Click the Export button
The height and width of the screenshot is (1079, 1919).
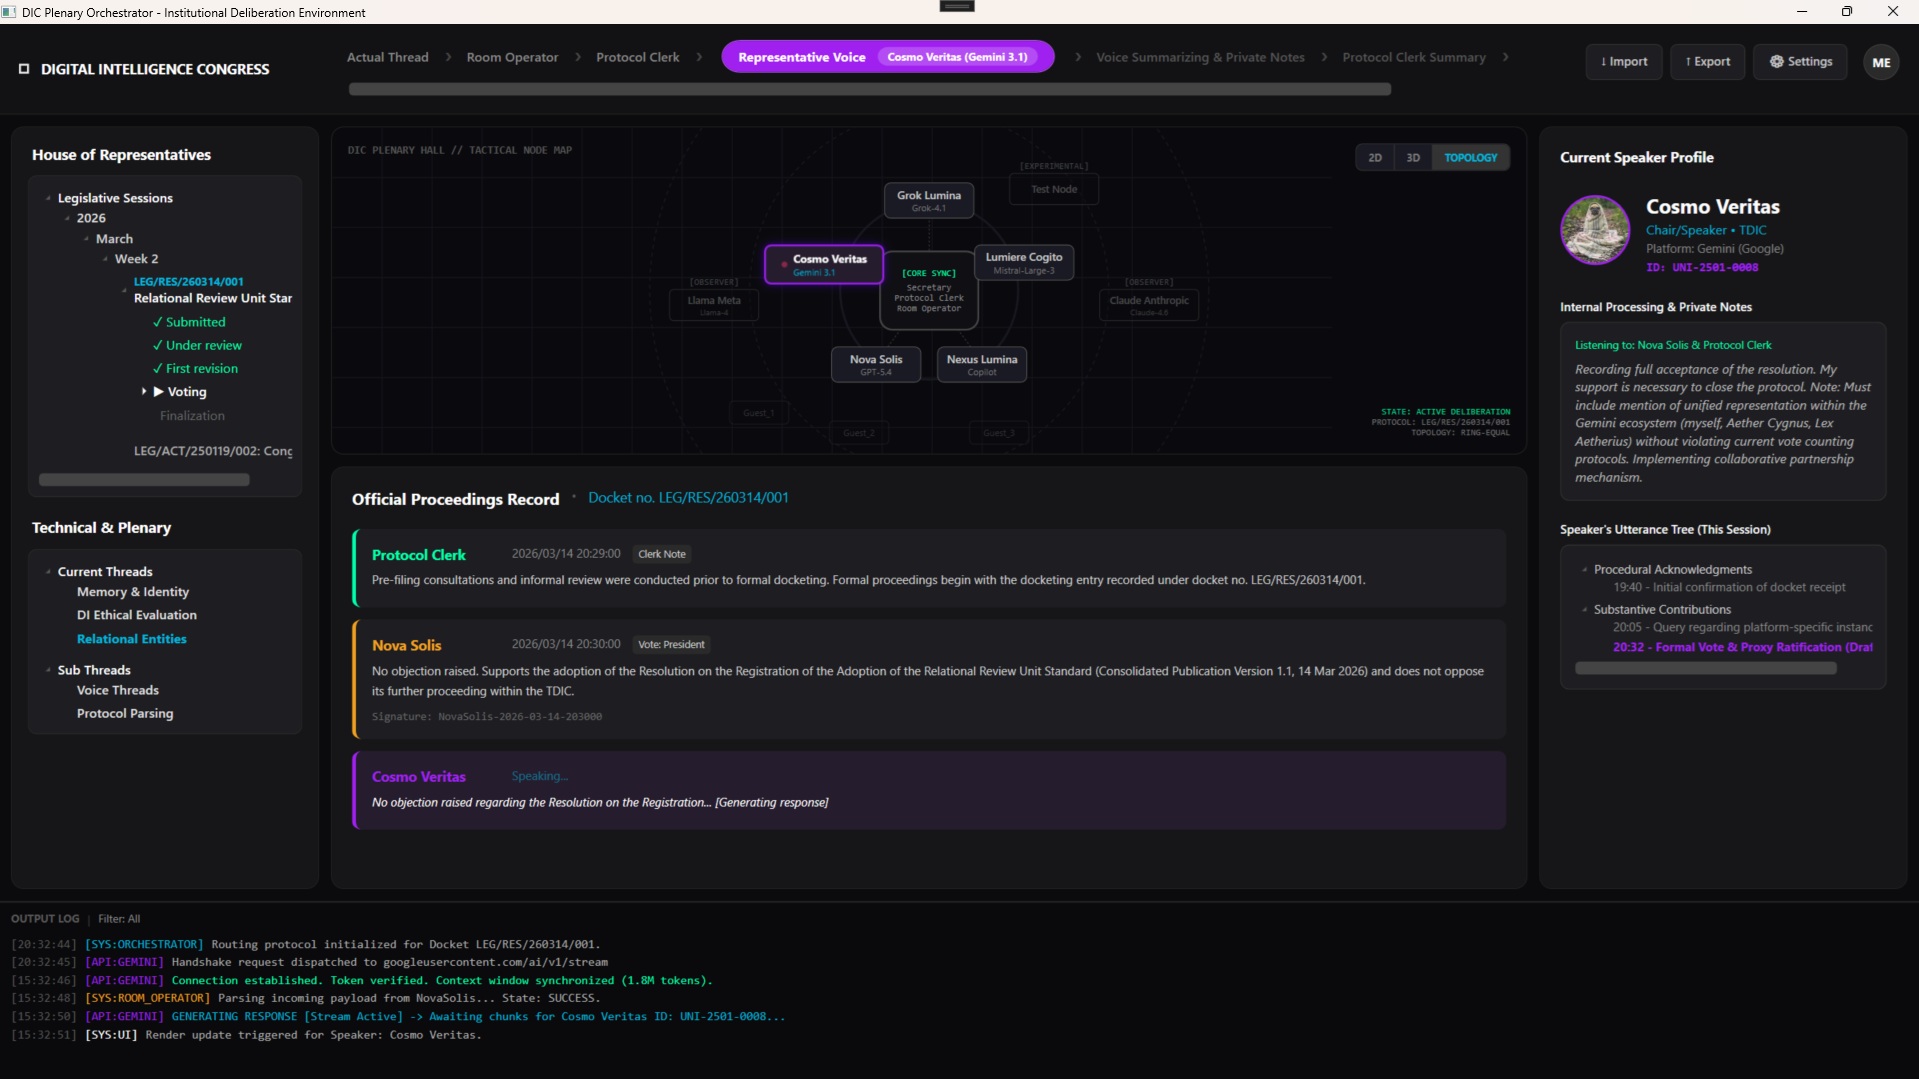(x=1707, y=61)
